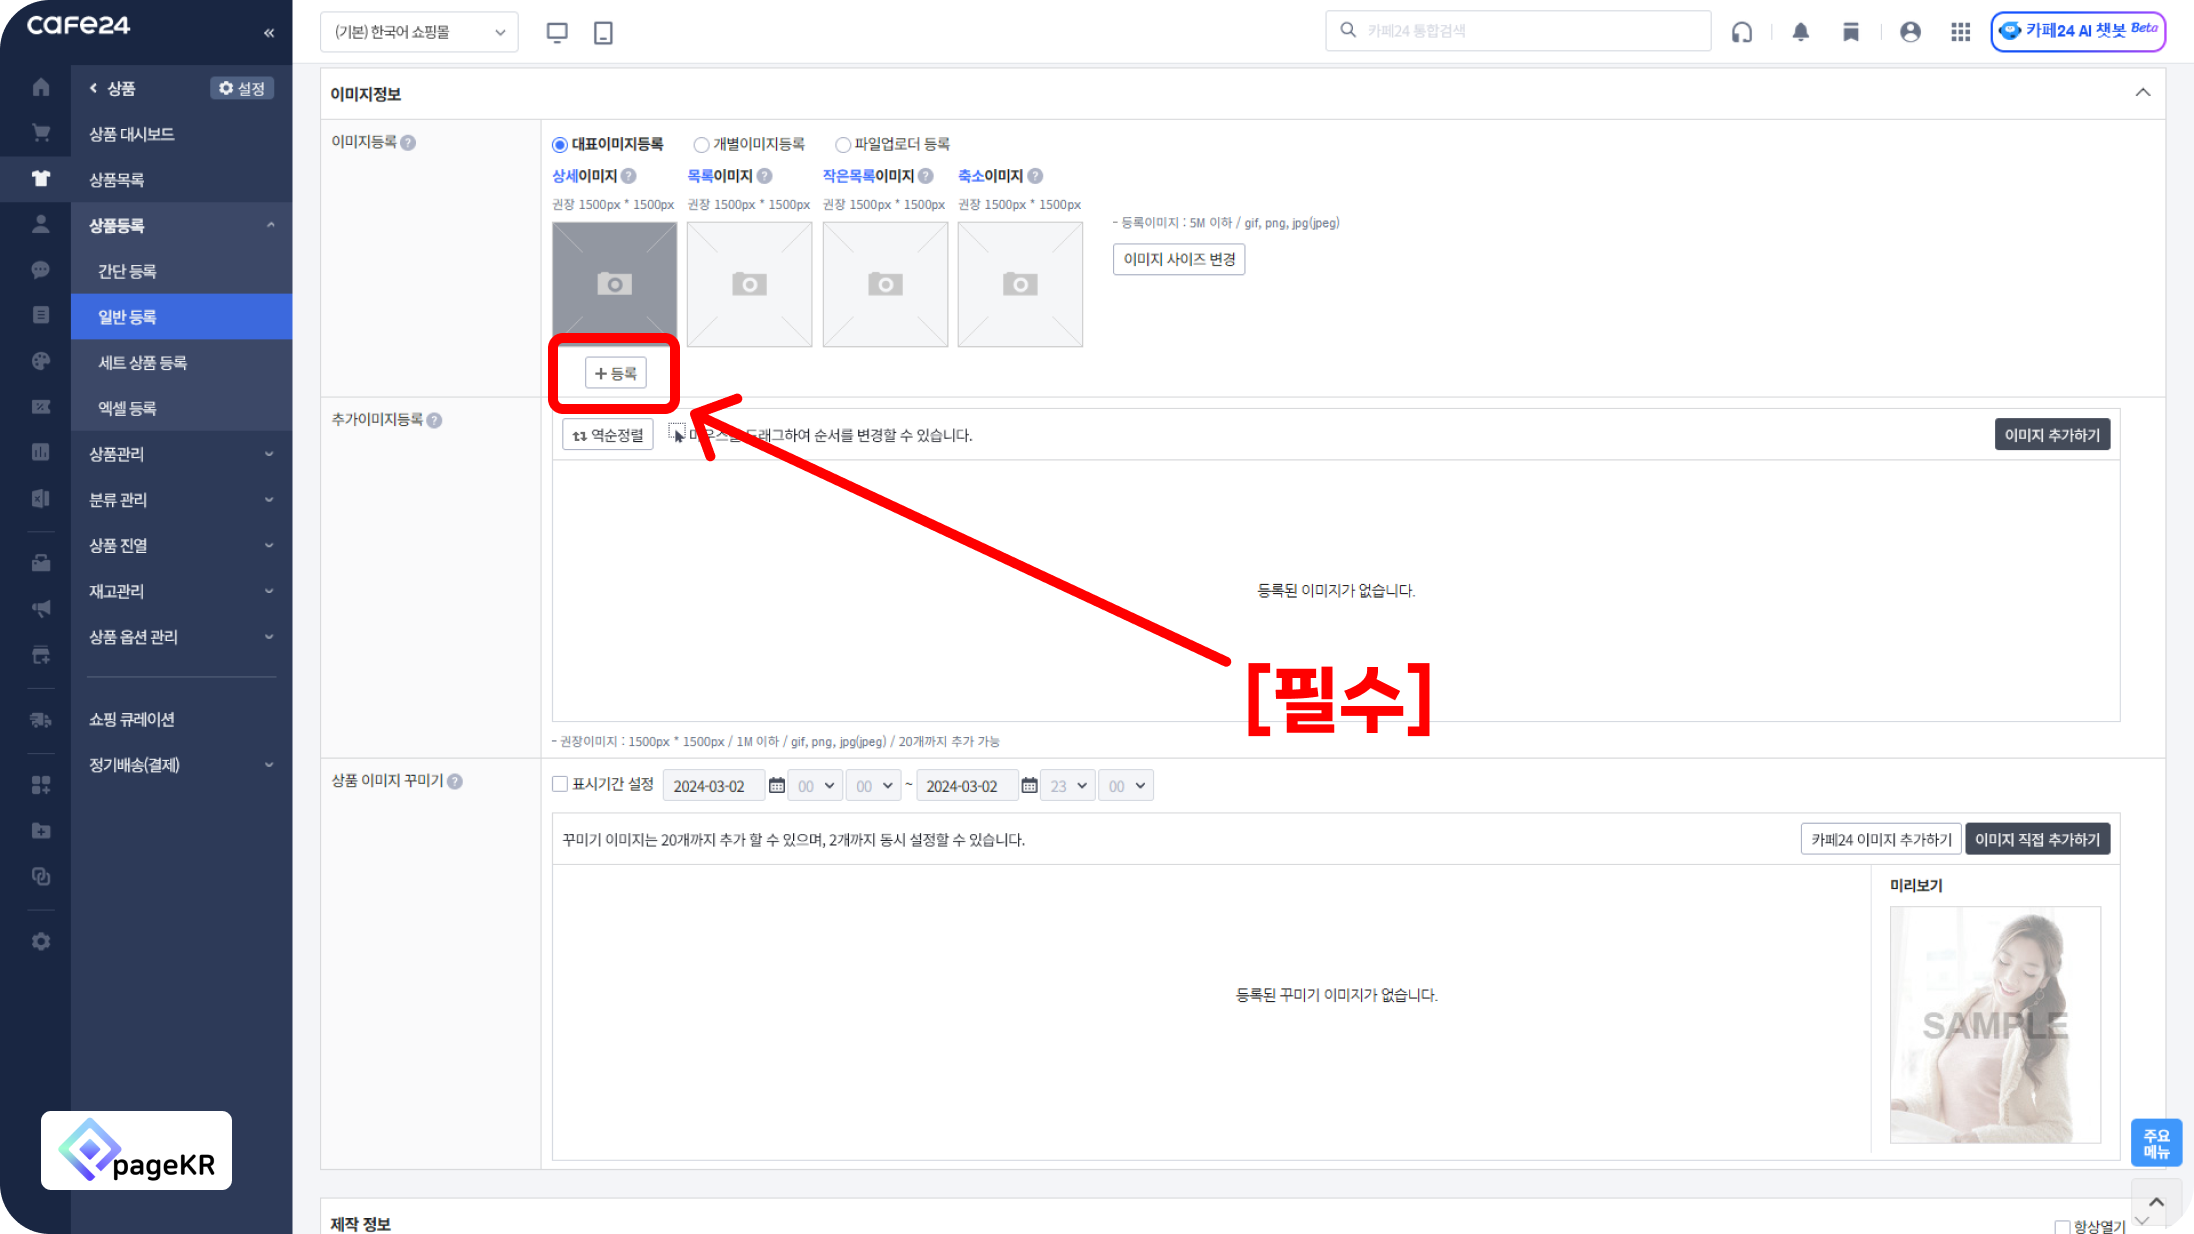Go to 엑셀 등록 menu item
The image size is (2194, 1234).
[127, 408]
